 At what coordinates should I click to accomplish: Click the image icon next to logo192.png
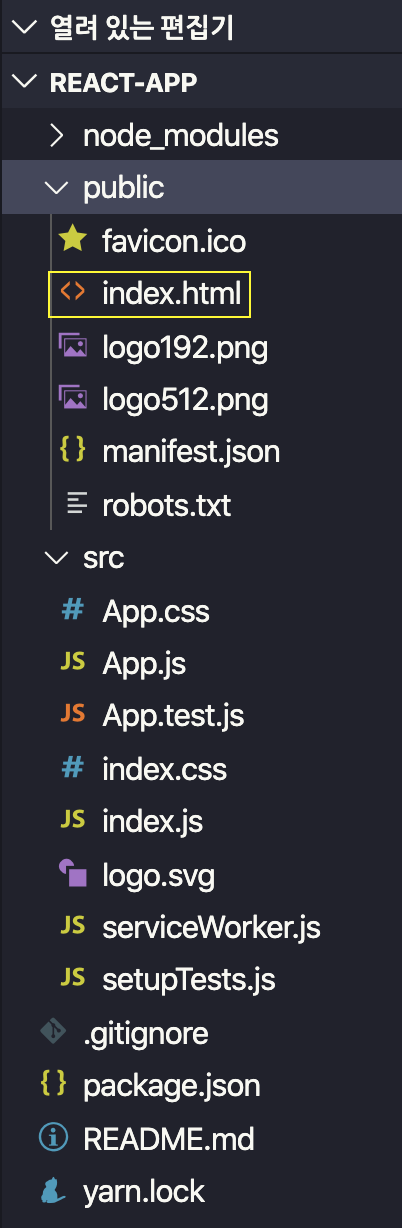click(72, 346)
